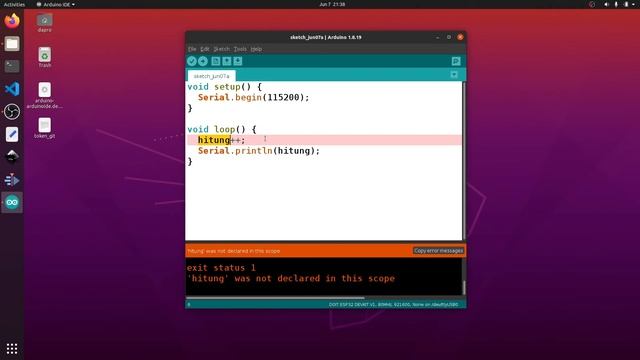Show Applications grid in dock
The width and height of the screenshot is (640, 360).
pyautogui.click(x=12, y=349)
